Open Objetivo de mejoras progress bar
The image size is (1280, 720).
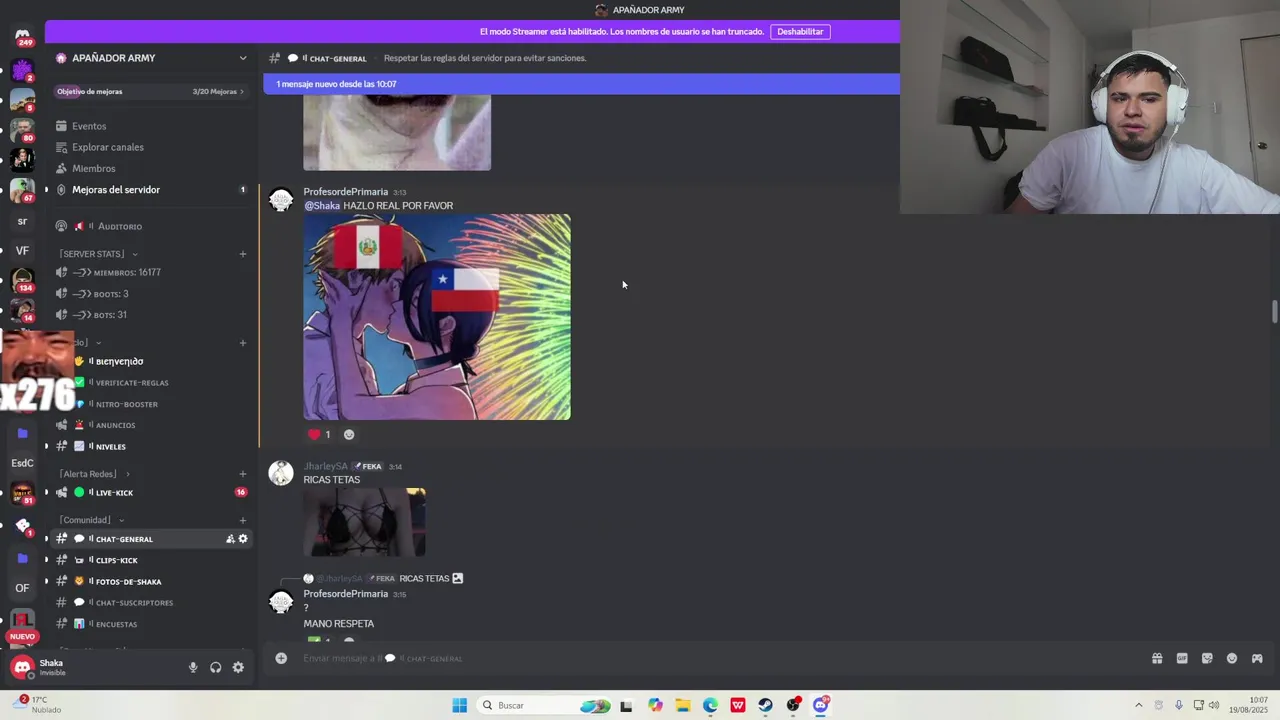(x=151, y=91)
